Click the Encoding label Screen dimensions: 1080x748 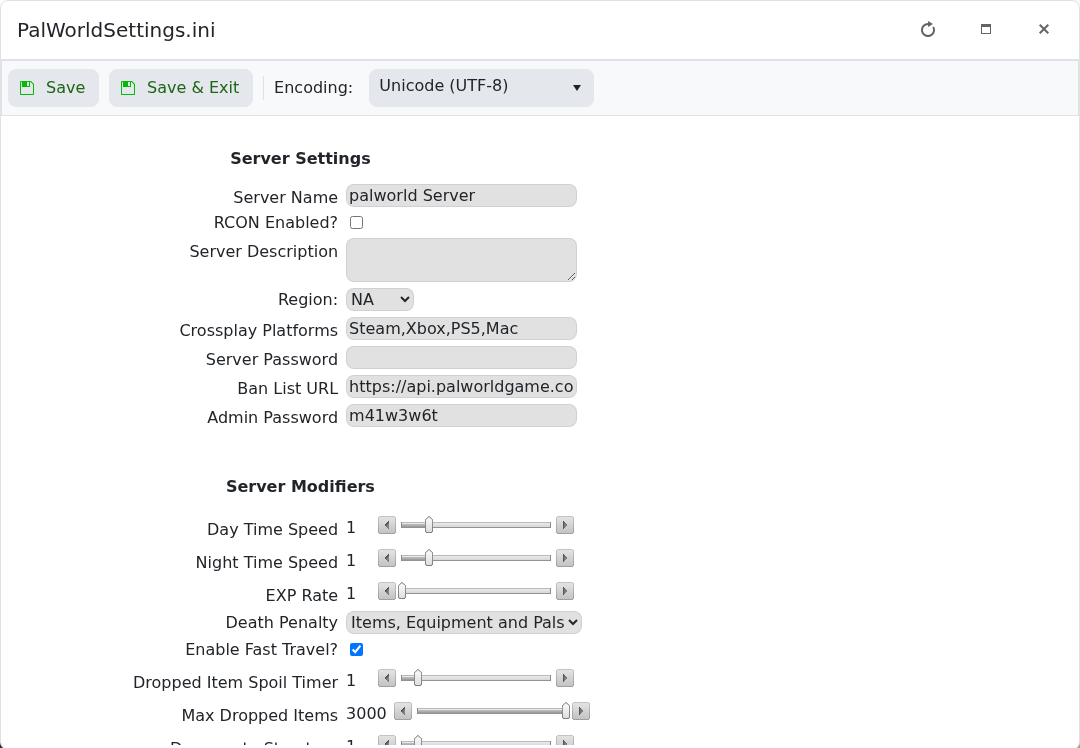coord(313,88)
